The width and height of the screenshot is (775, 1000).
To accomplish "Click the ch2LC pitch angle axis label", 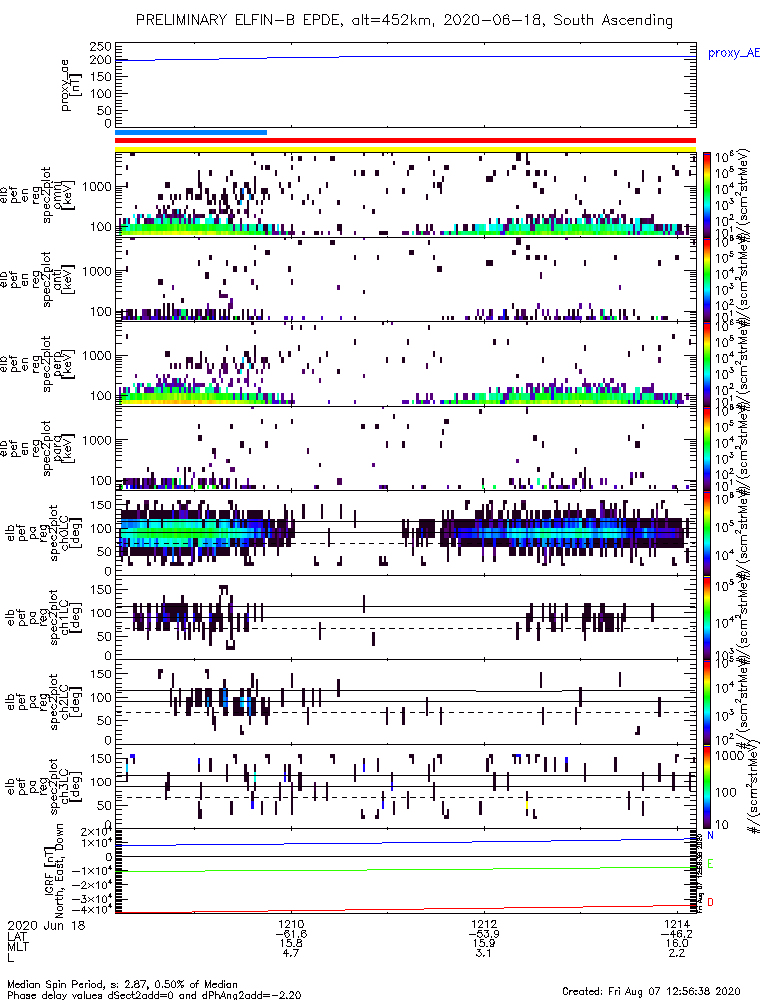I will [45, 702].
